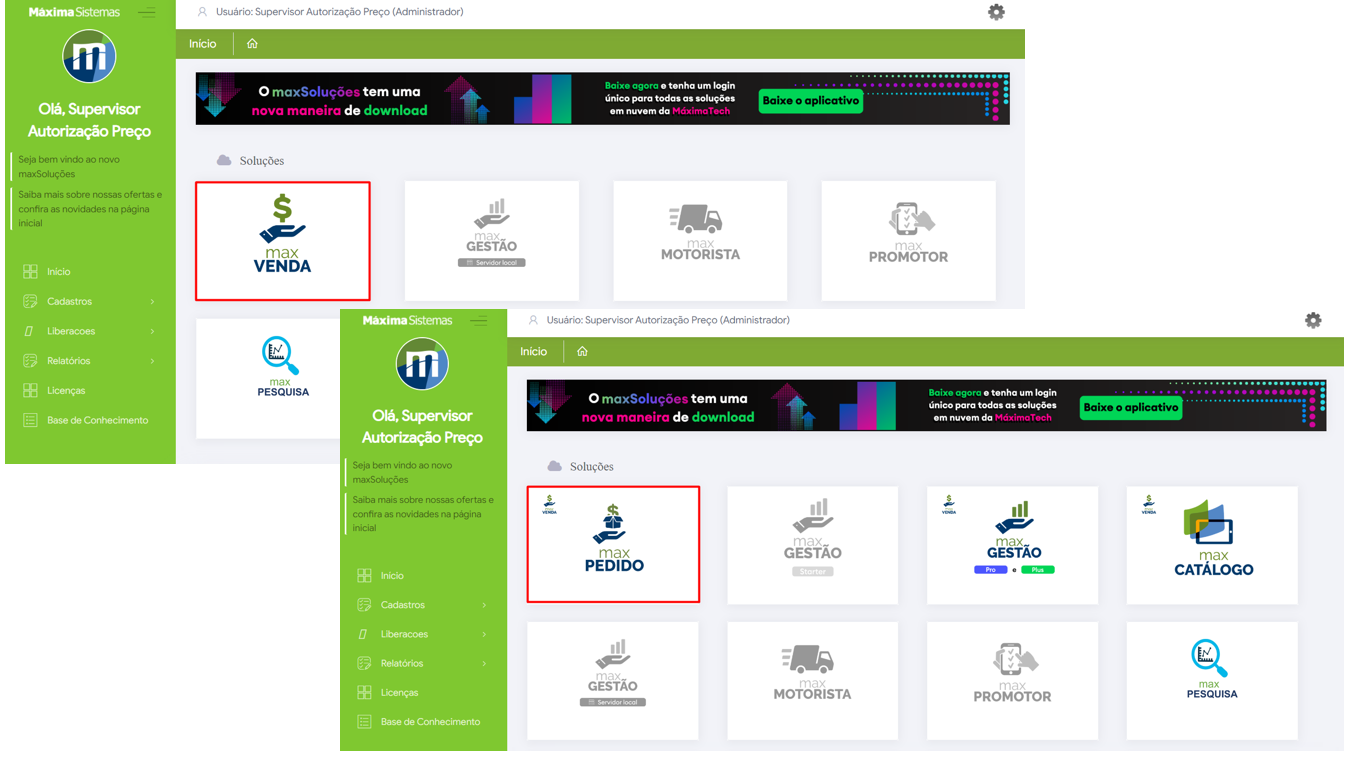Switch to the Início tab in back window
1349x757 pixels.
pyautogui.click(x=203, y=44)
